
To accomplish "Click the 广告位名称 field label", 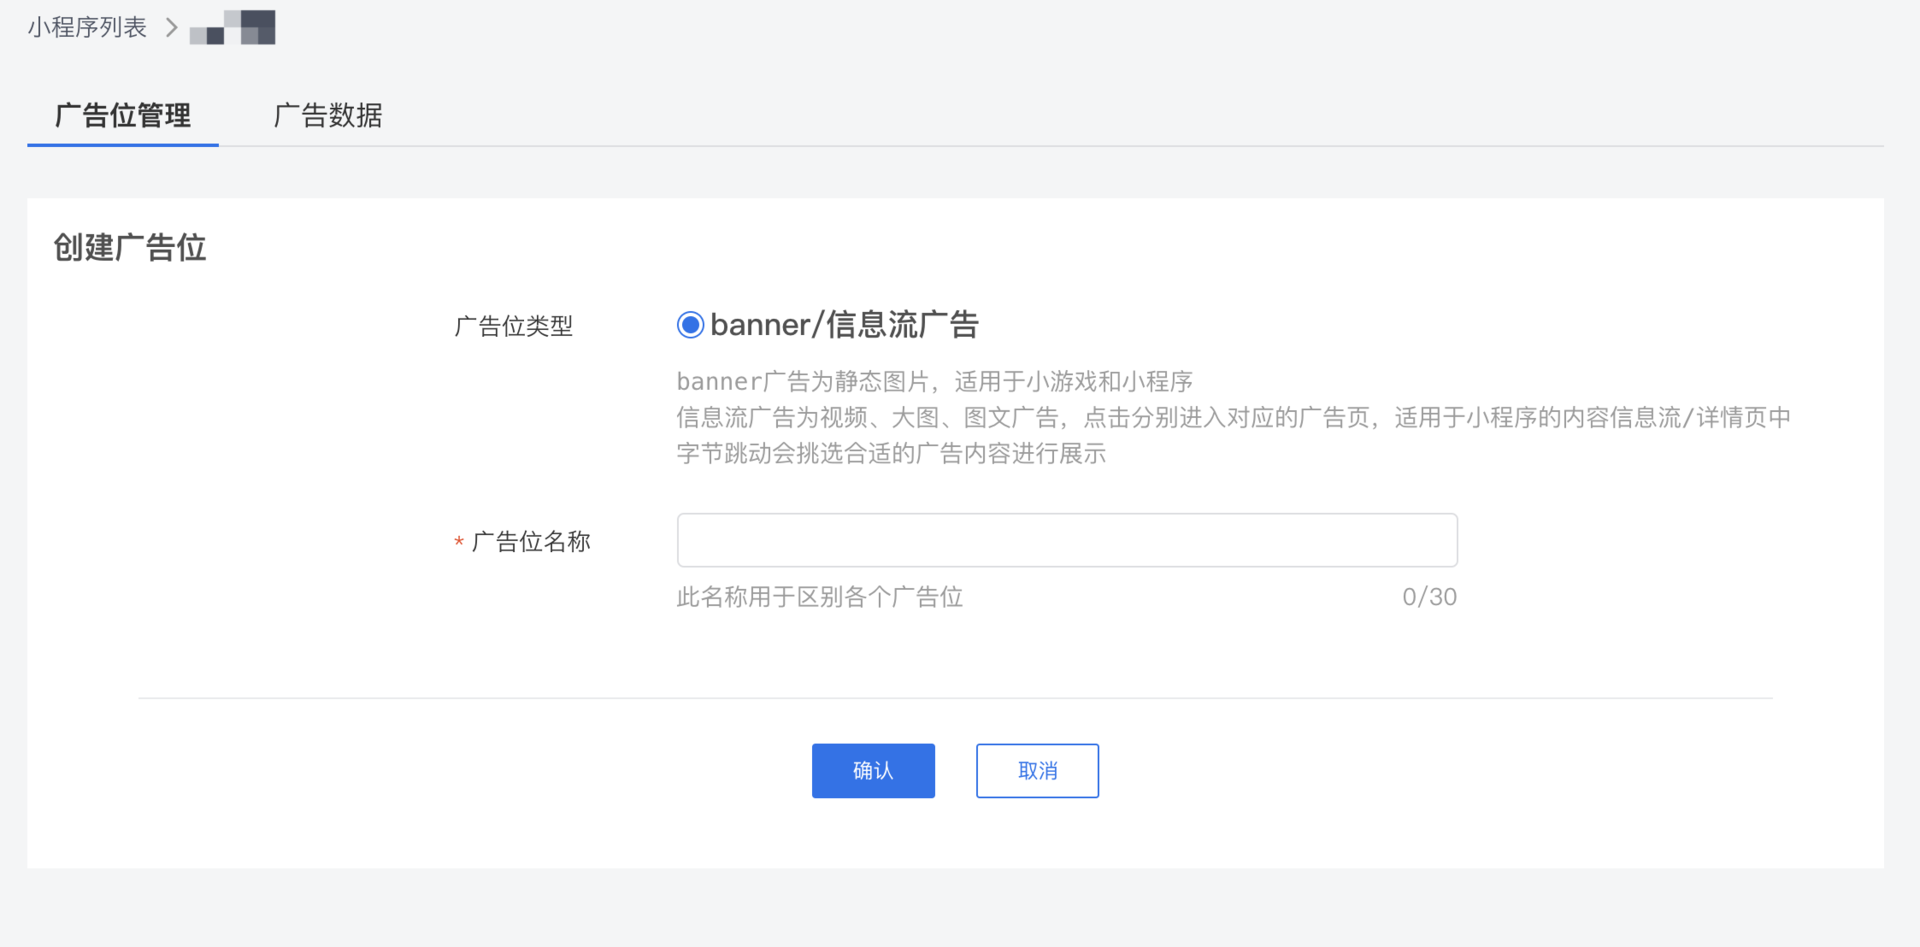I will [531, 541].
